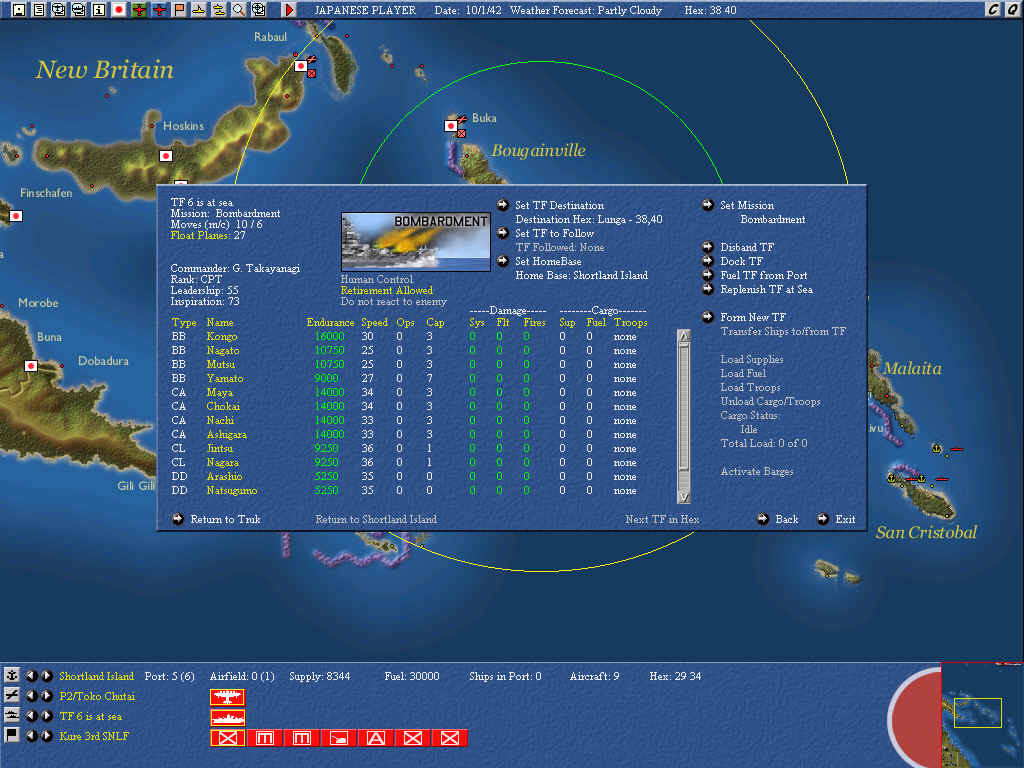Screen dimensions: 1024x768
Task: Click the red Japanese flag toolbar icon
Action: click(x=119, y=9)
